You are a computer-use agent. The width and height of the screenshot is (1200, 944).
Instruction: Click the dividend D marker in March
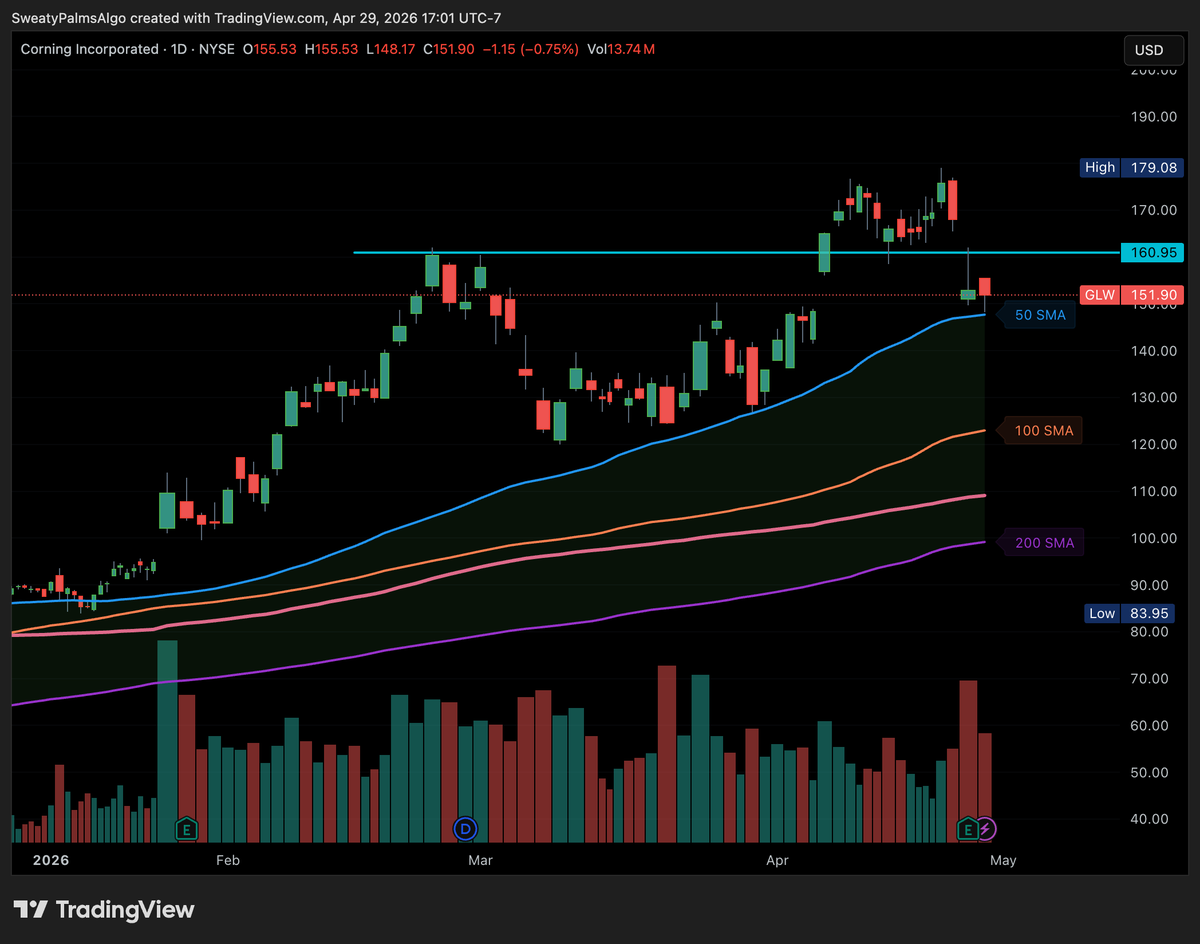click(466, 828)
